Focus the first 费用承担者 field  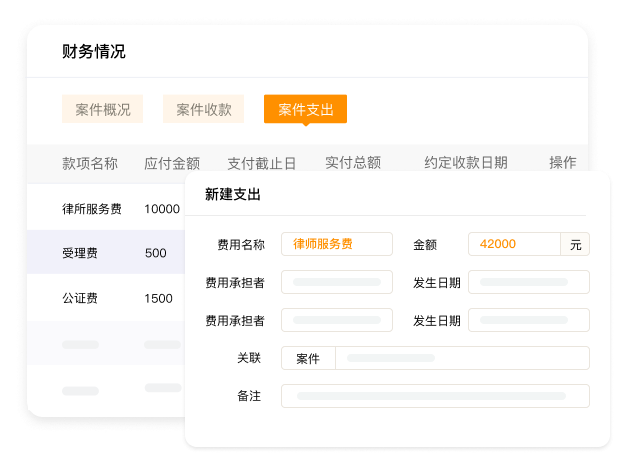point(337,282)
